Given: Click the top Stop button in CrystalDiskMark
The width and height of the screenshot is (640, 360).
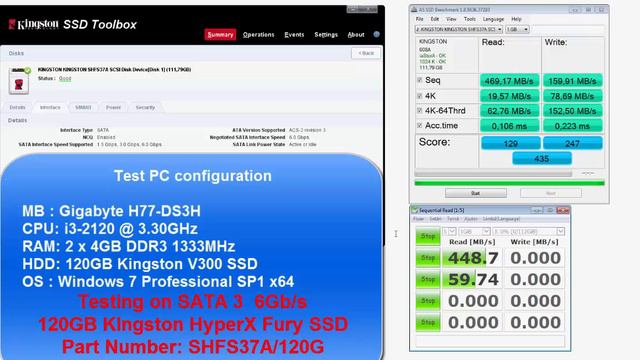Looking at the screenshot, I should [x=428, y=236].
